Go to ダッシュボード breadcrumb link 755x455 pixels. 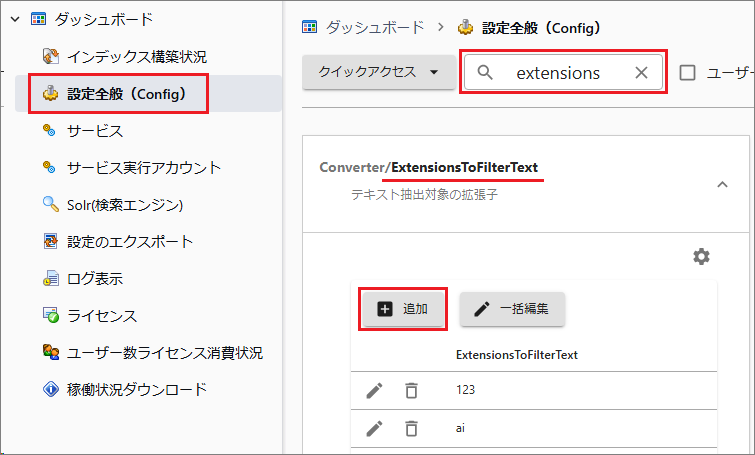pyautogui.click(x=375, y=27)
